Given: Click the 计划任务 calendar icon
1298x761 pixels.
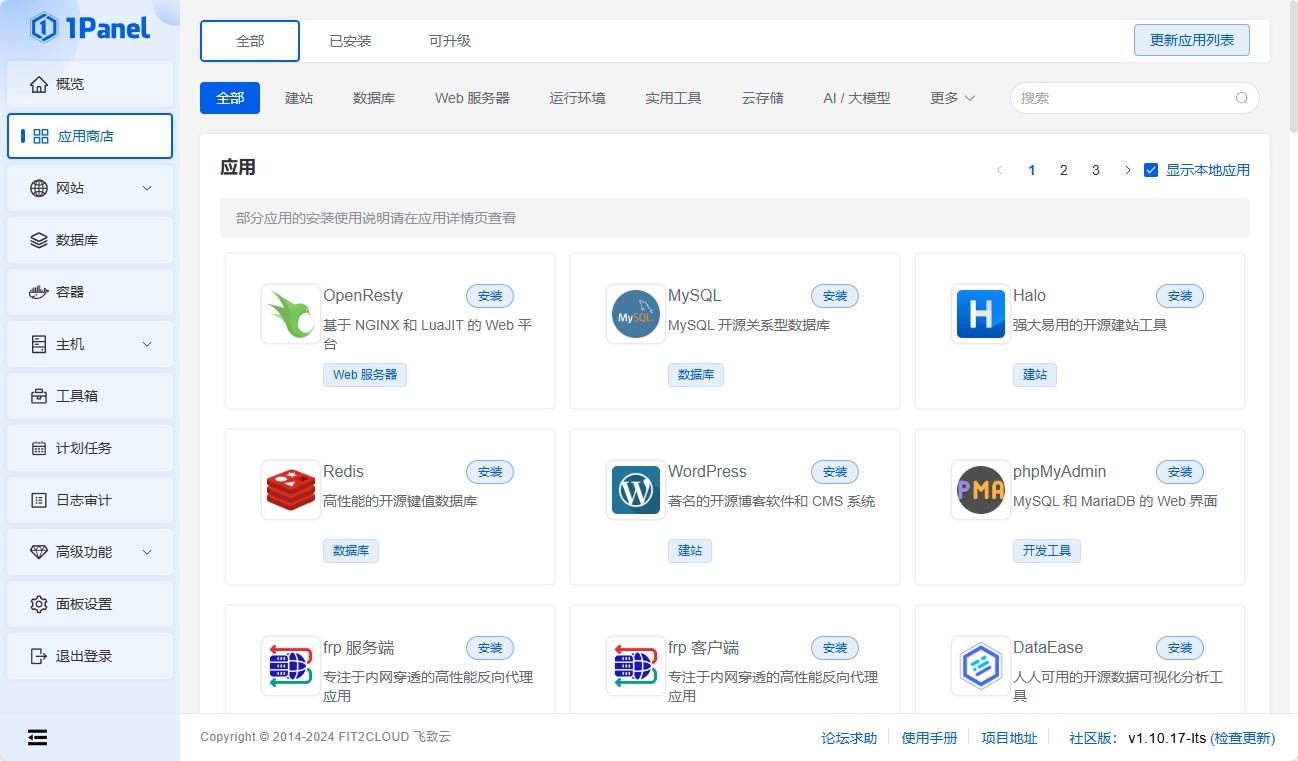Looking at the screenshot, I should pos(39,448).
